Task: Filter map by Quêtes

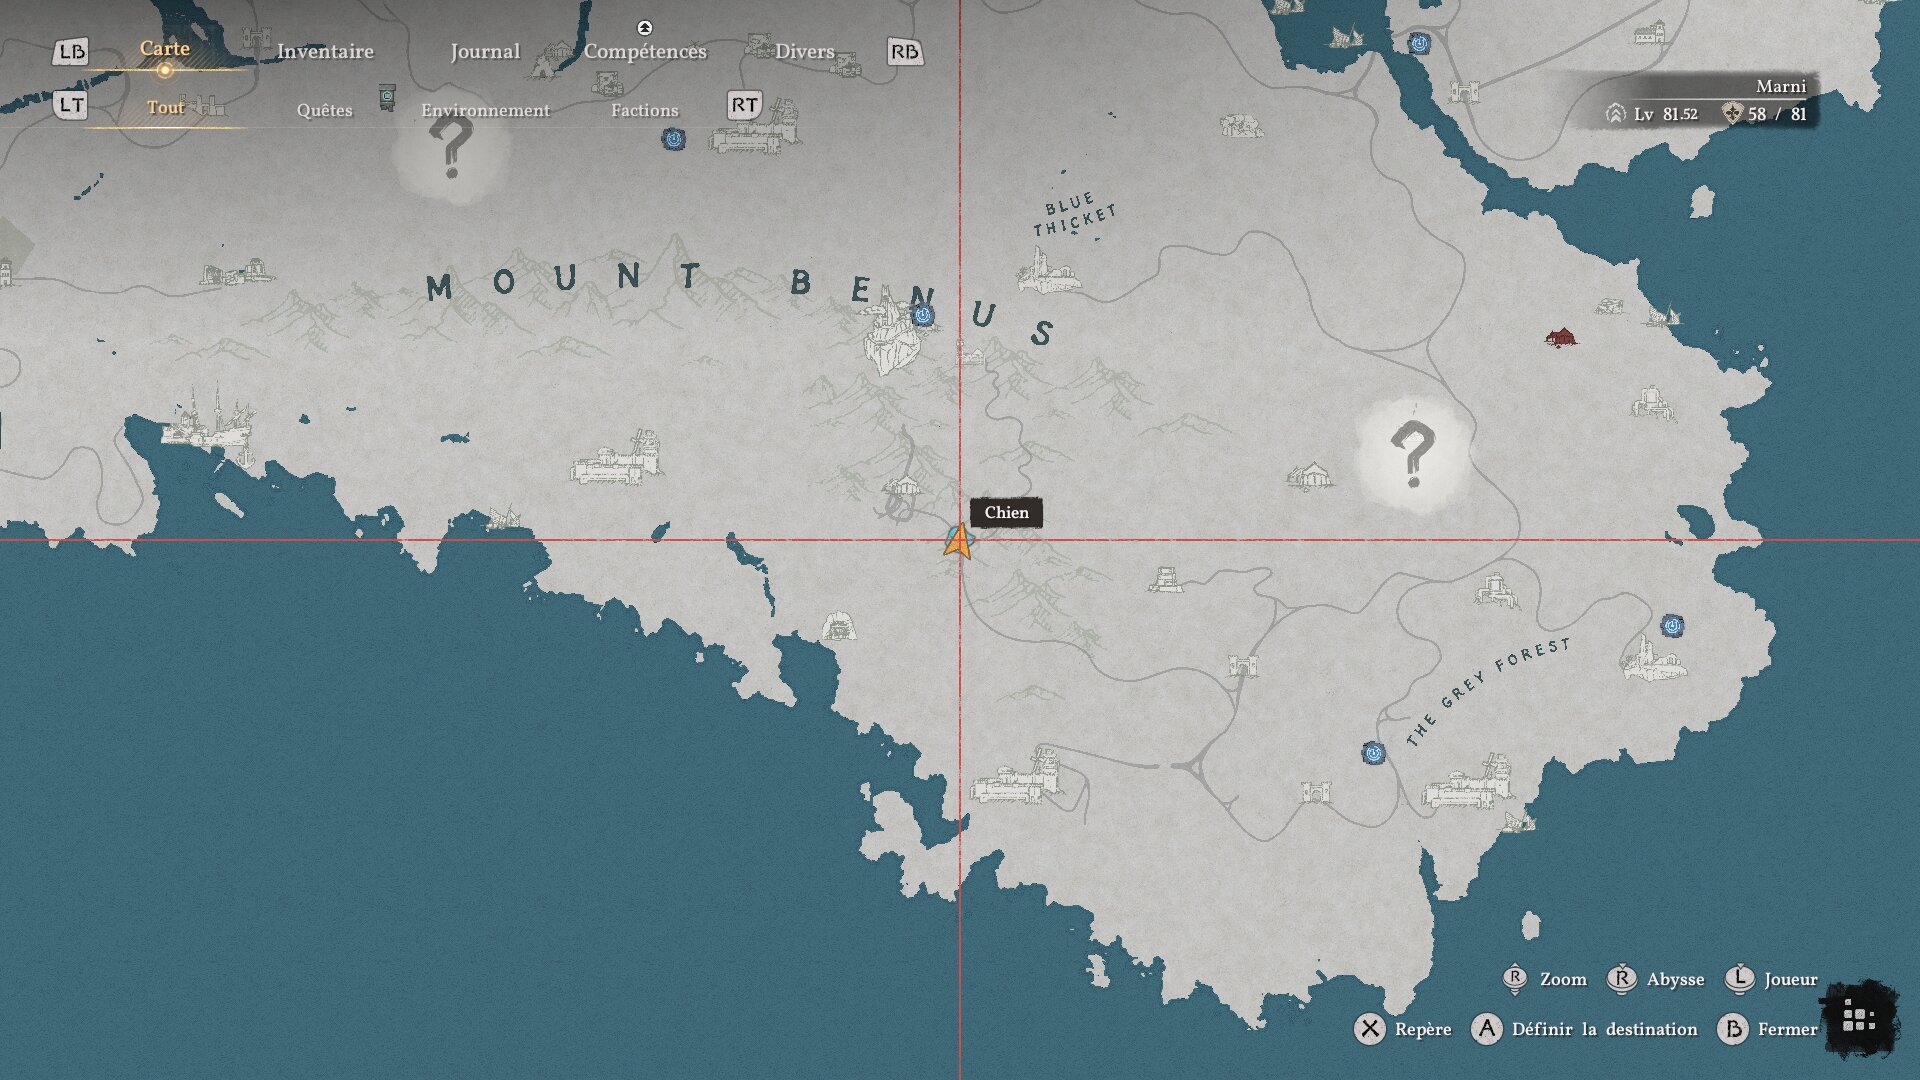Action: 324,110
